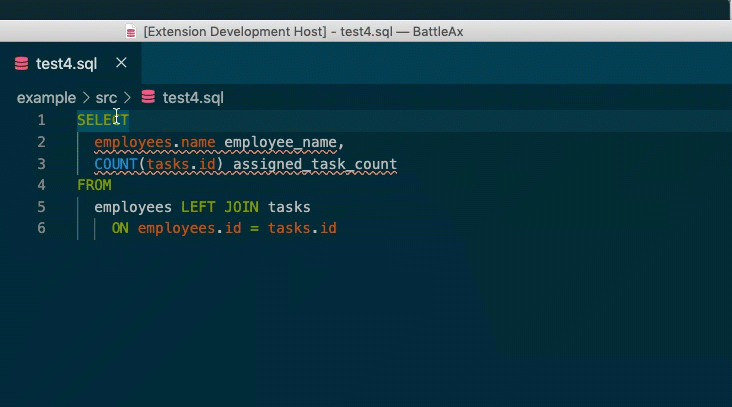The height and width of the screenshot is (407, 732).
Task: Click the window title text test4.sql — BattleAx
Action: 401,32
